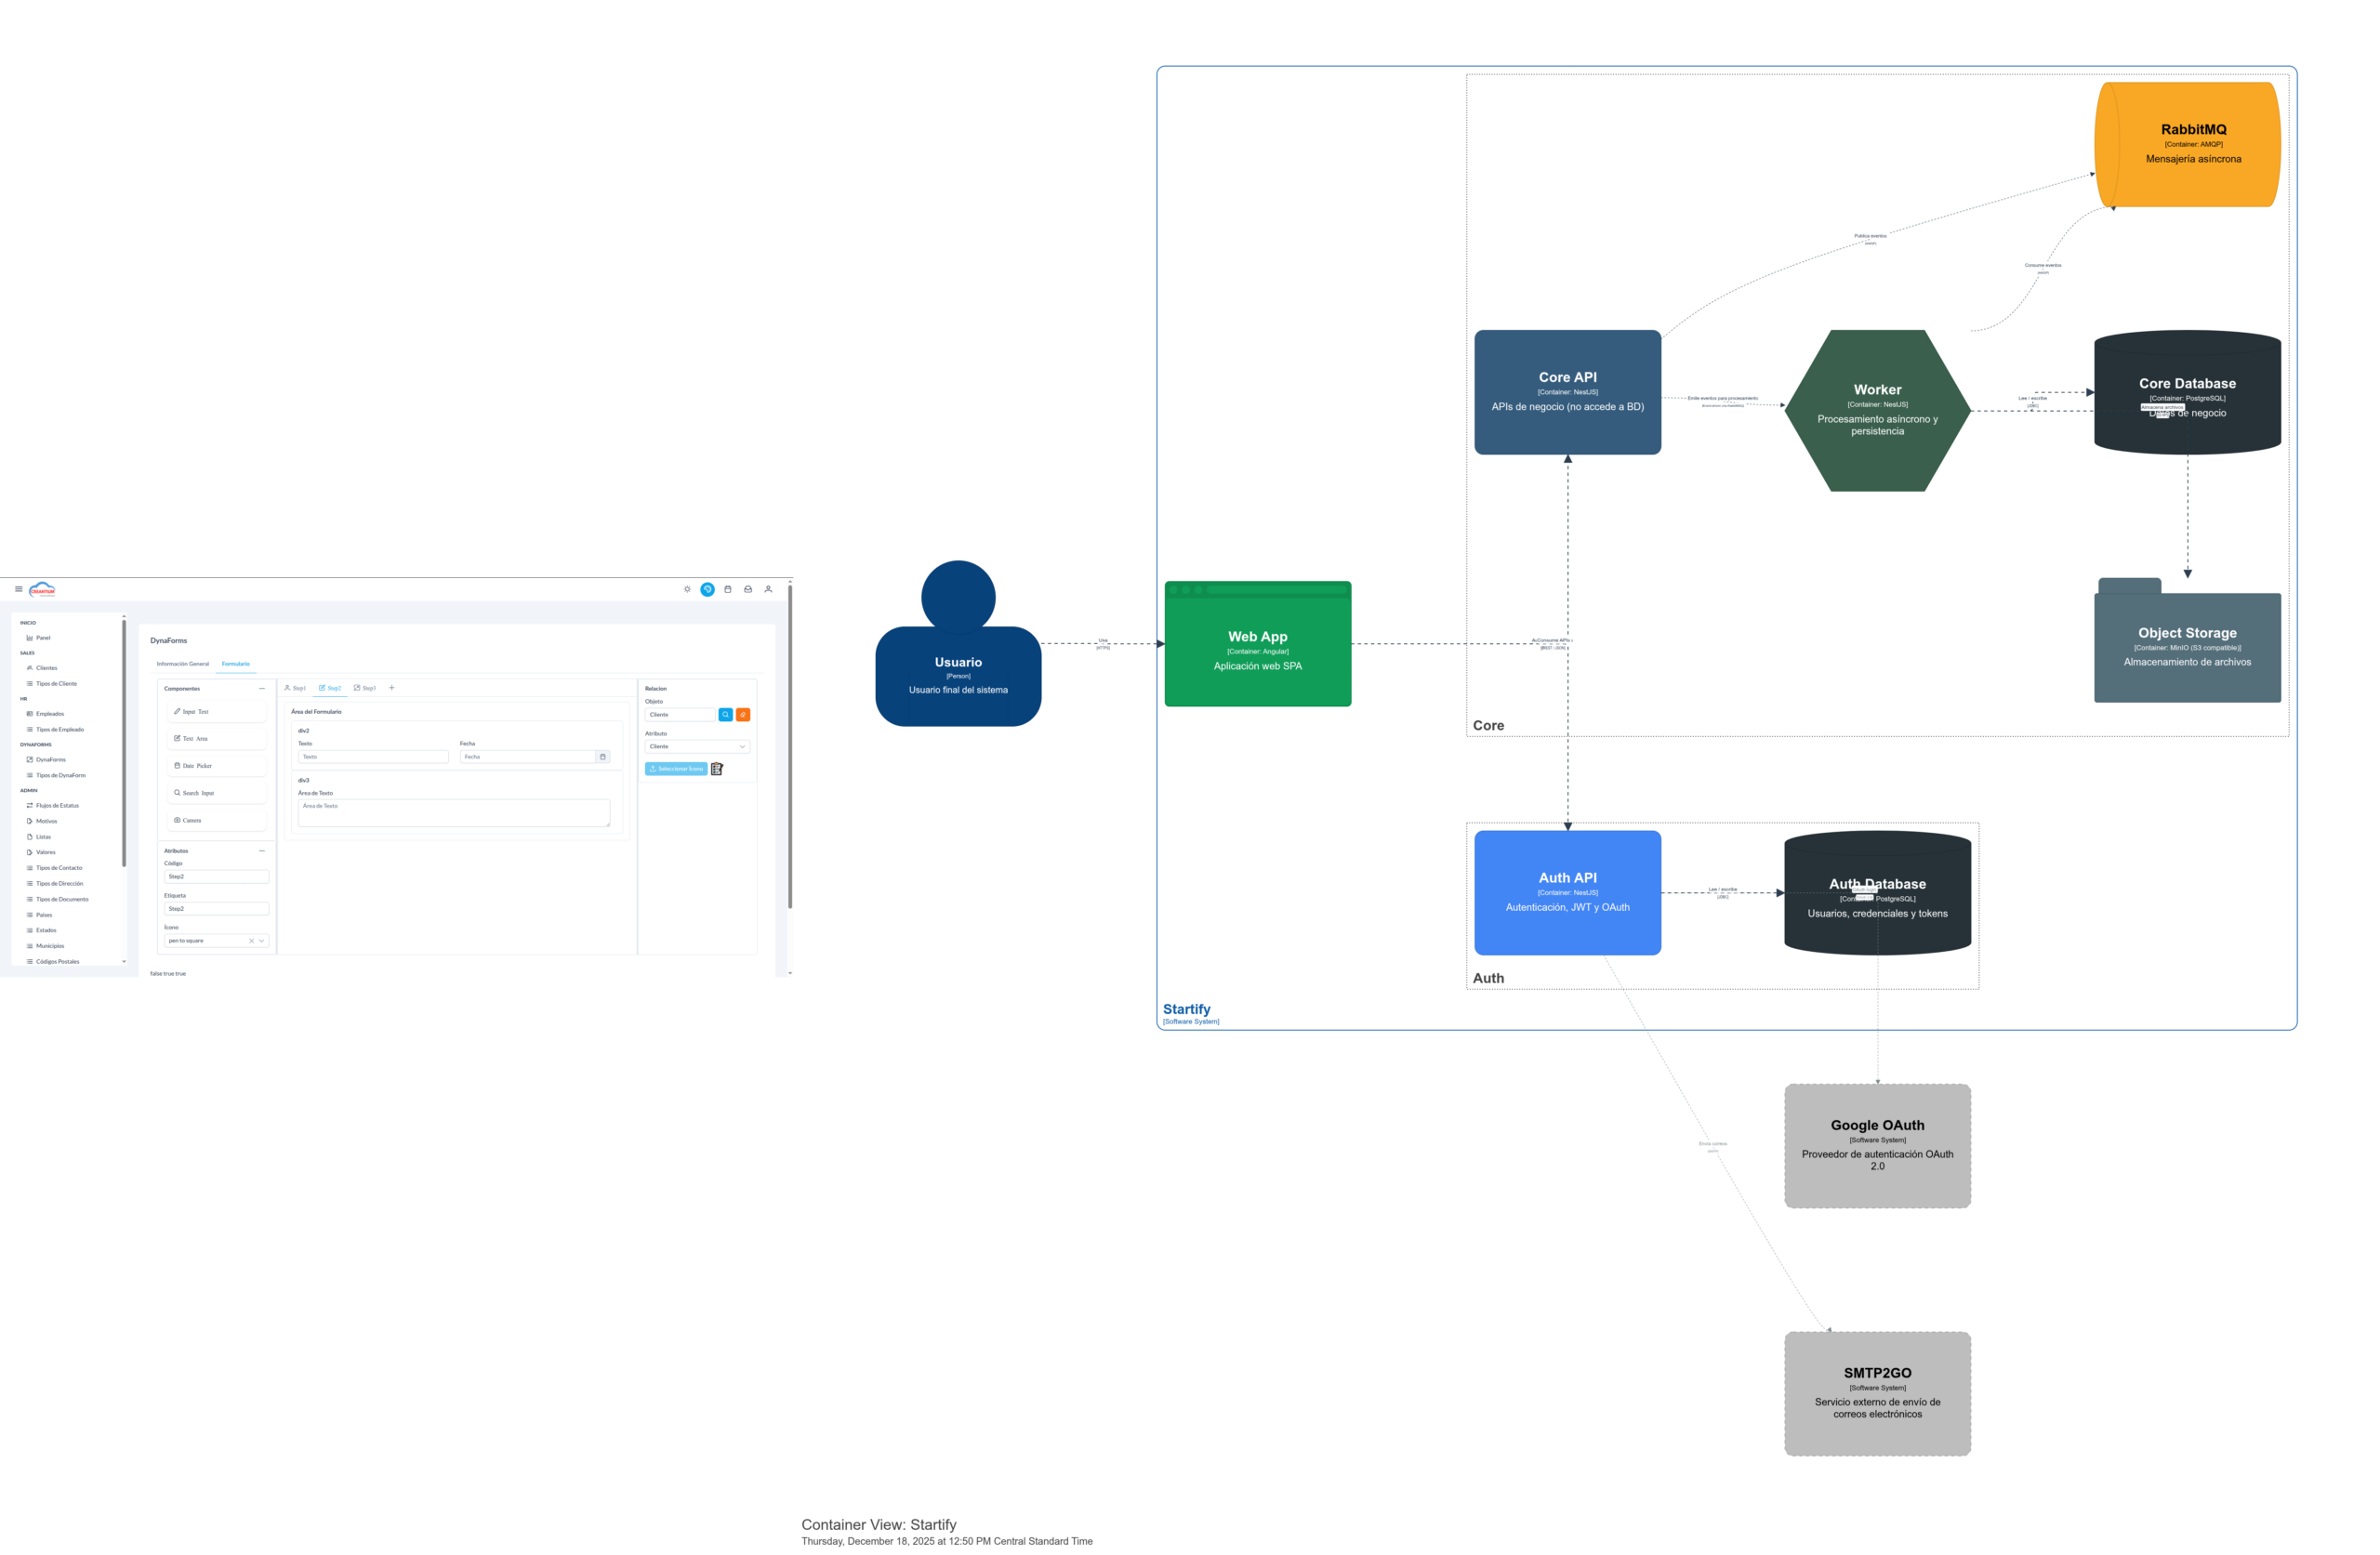This screenshot has width=2380, height=1555.
Task: Open the inbox icon in header
Action: coord(748,589)
